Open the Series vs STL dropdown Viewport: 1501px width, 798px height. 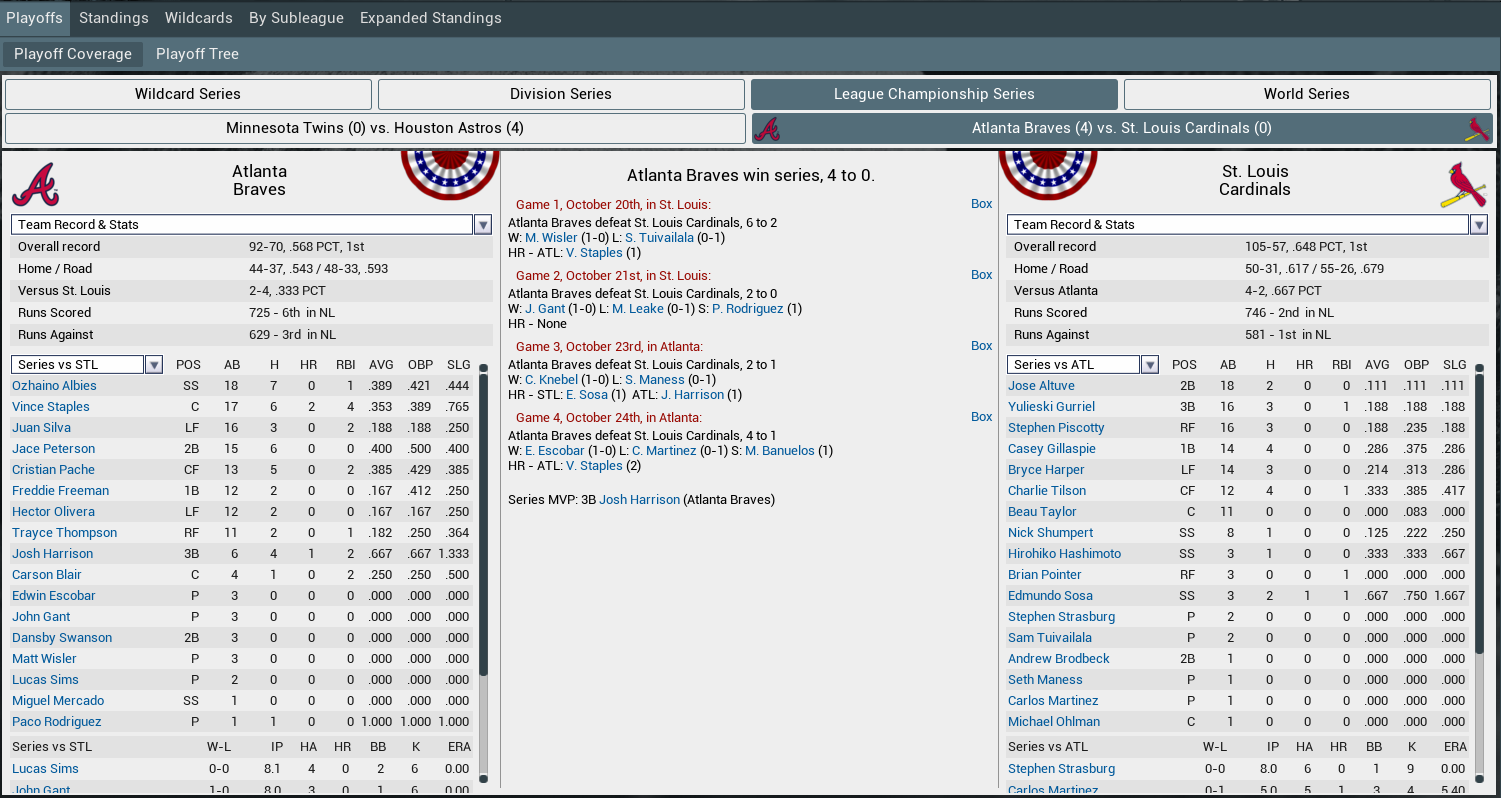(154, 365)
